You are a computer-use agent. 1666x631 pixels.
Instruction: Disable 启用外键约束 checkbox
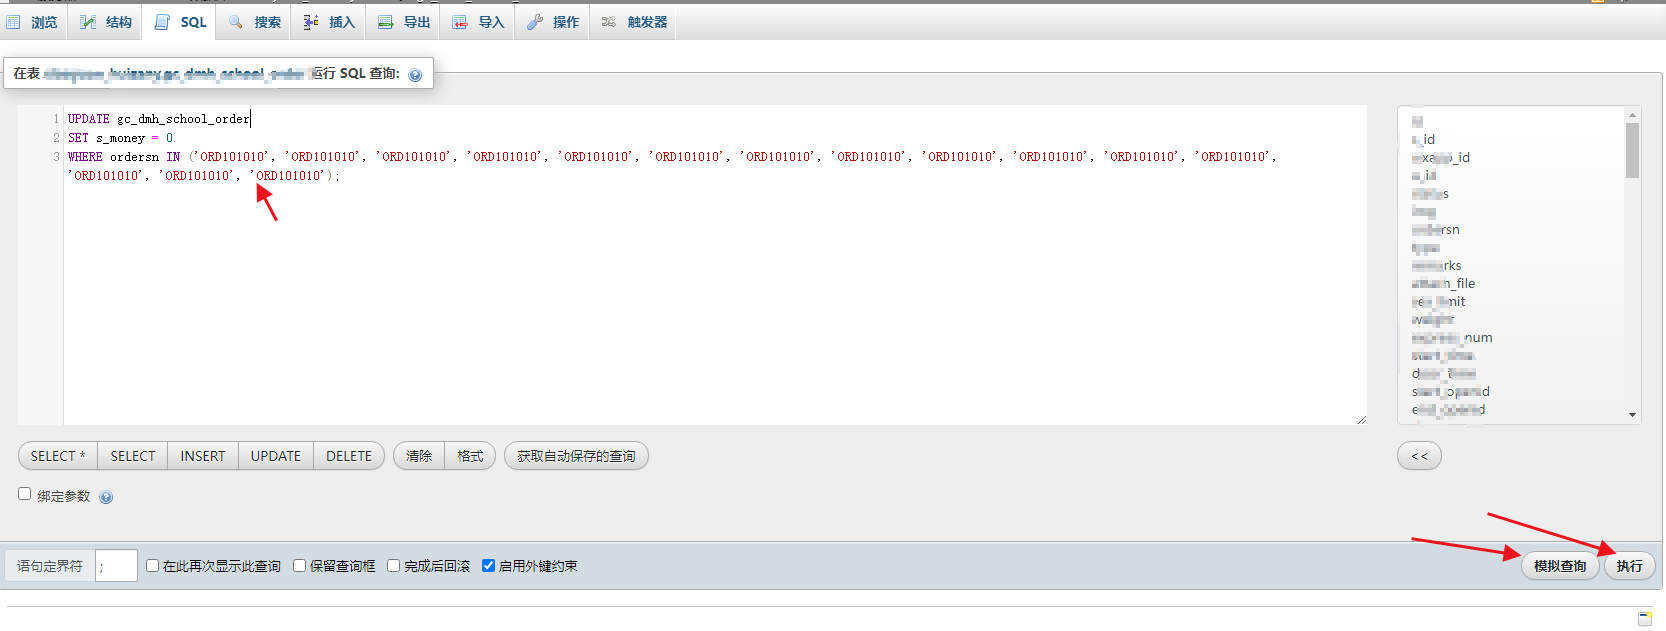[x=489, y=566]
